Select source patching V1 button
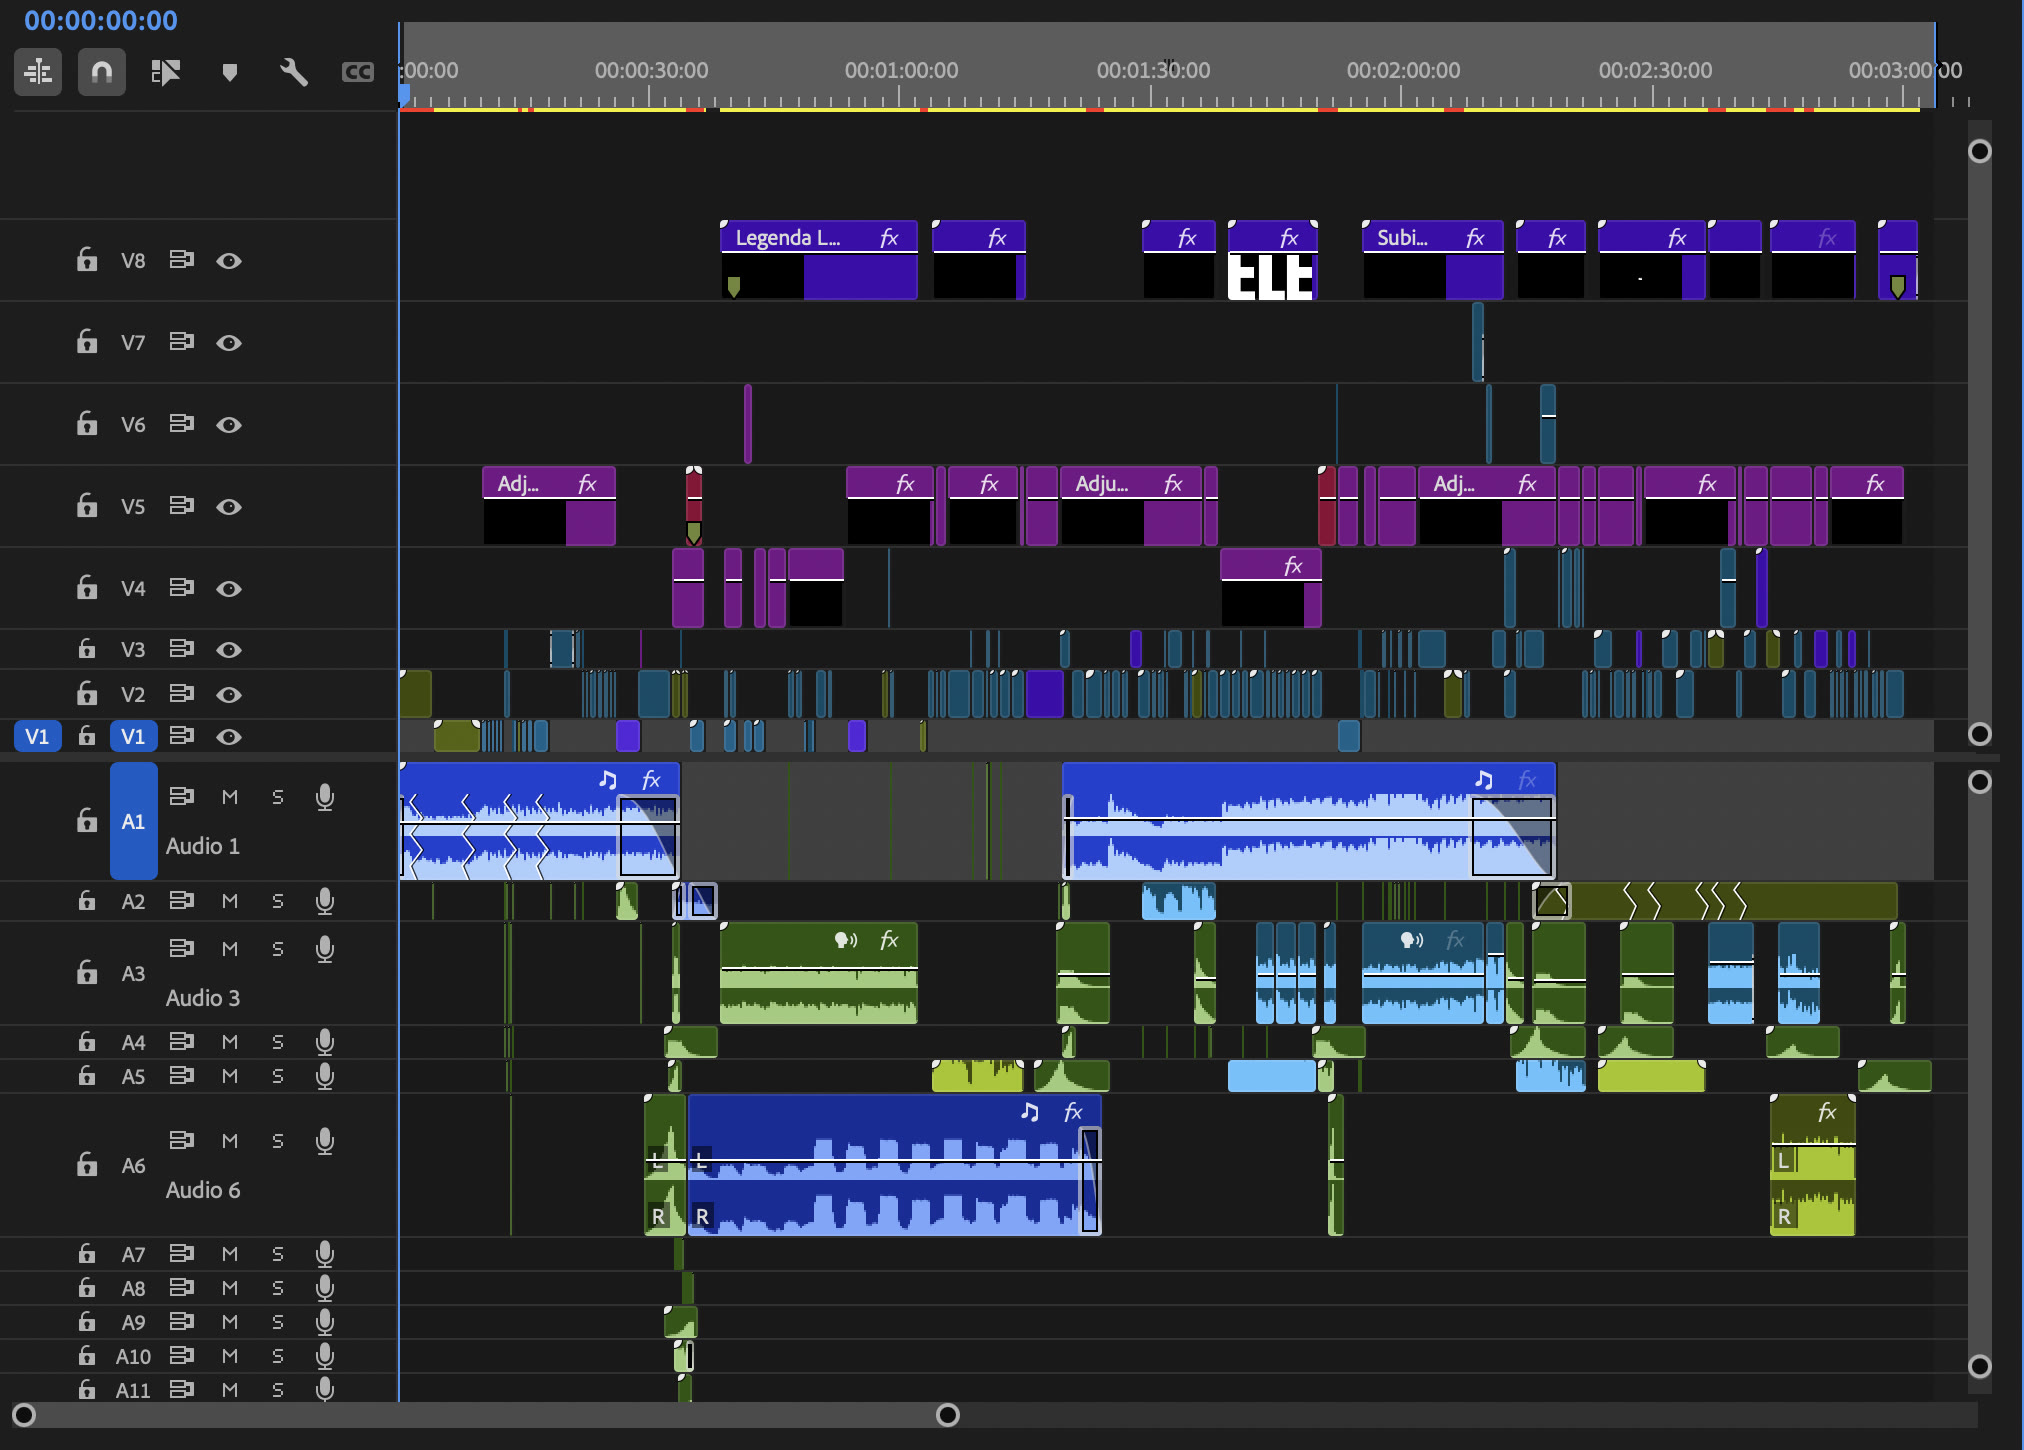 (38, 737)
